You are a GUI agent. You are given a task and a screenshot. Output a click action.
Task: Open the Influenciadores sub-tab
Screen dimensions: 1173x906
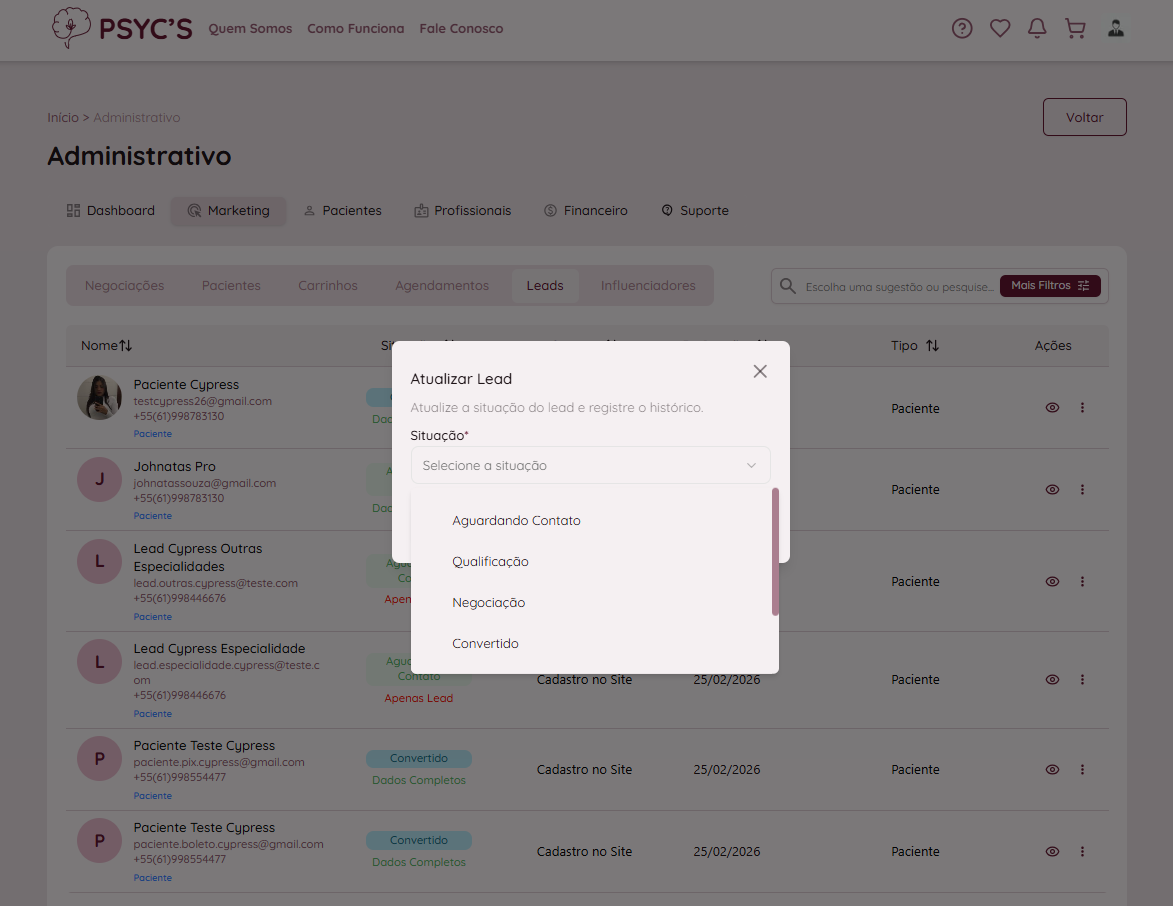[648, 286]
